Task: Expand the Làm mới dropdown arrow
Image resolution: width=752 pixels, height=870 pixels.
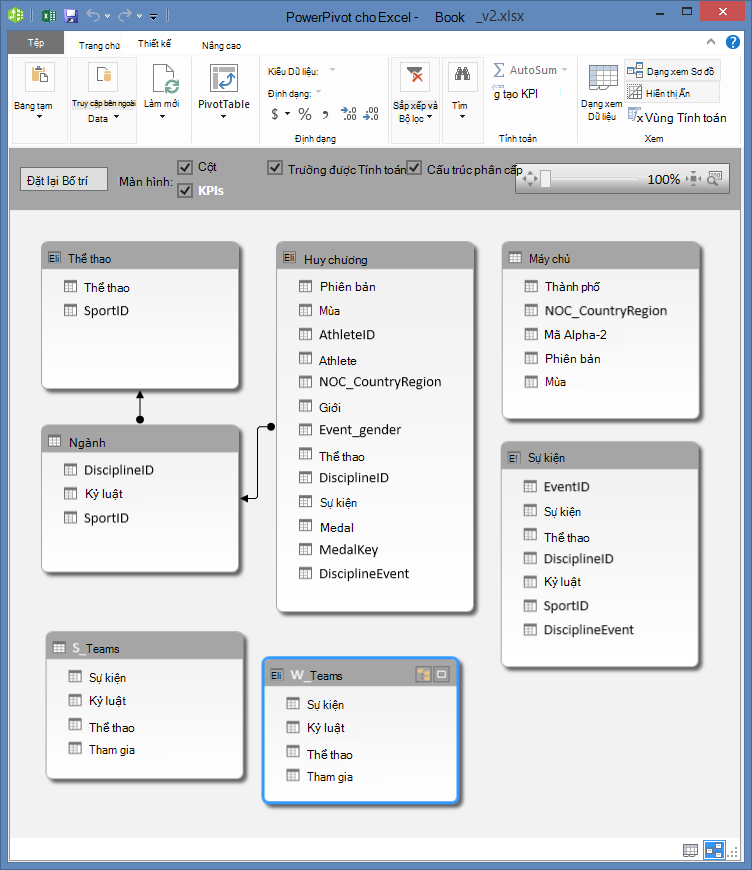Action: [162, 117]
